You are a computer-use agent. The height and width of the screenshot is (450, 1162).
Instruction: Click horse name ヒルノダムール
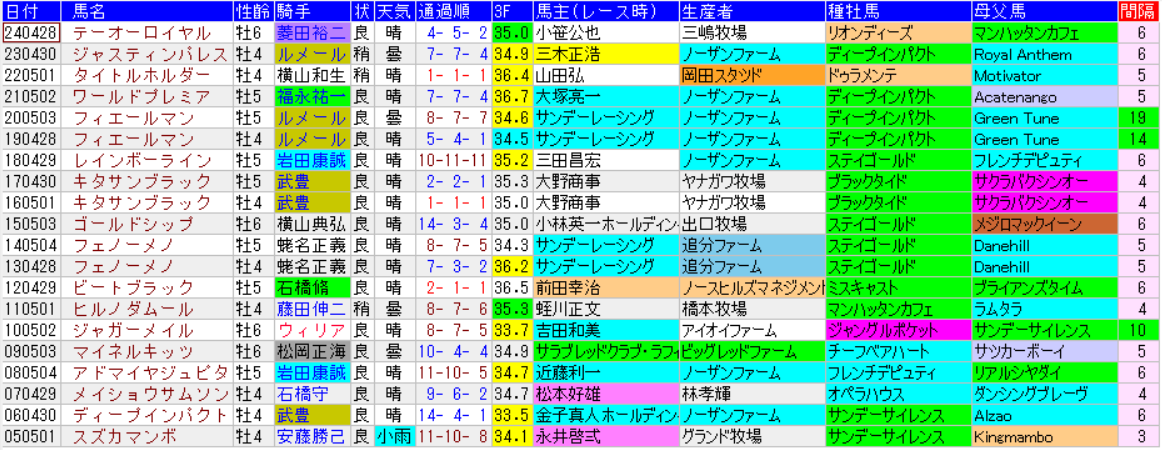(x=131, y=309)
